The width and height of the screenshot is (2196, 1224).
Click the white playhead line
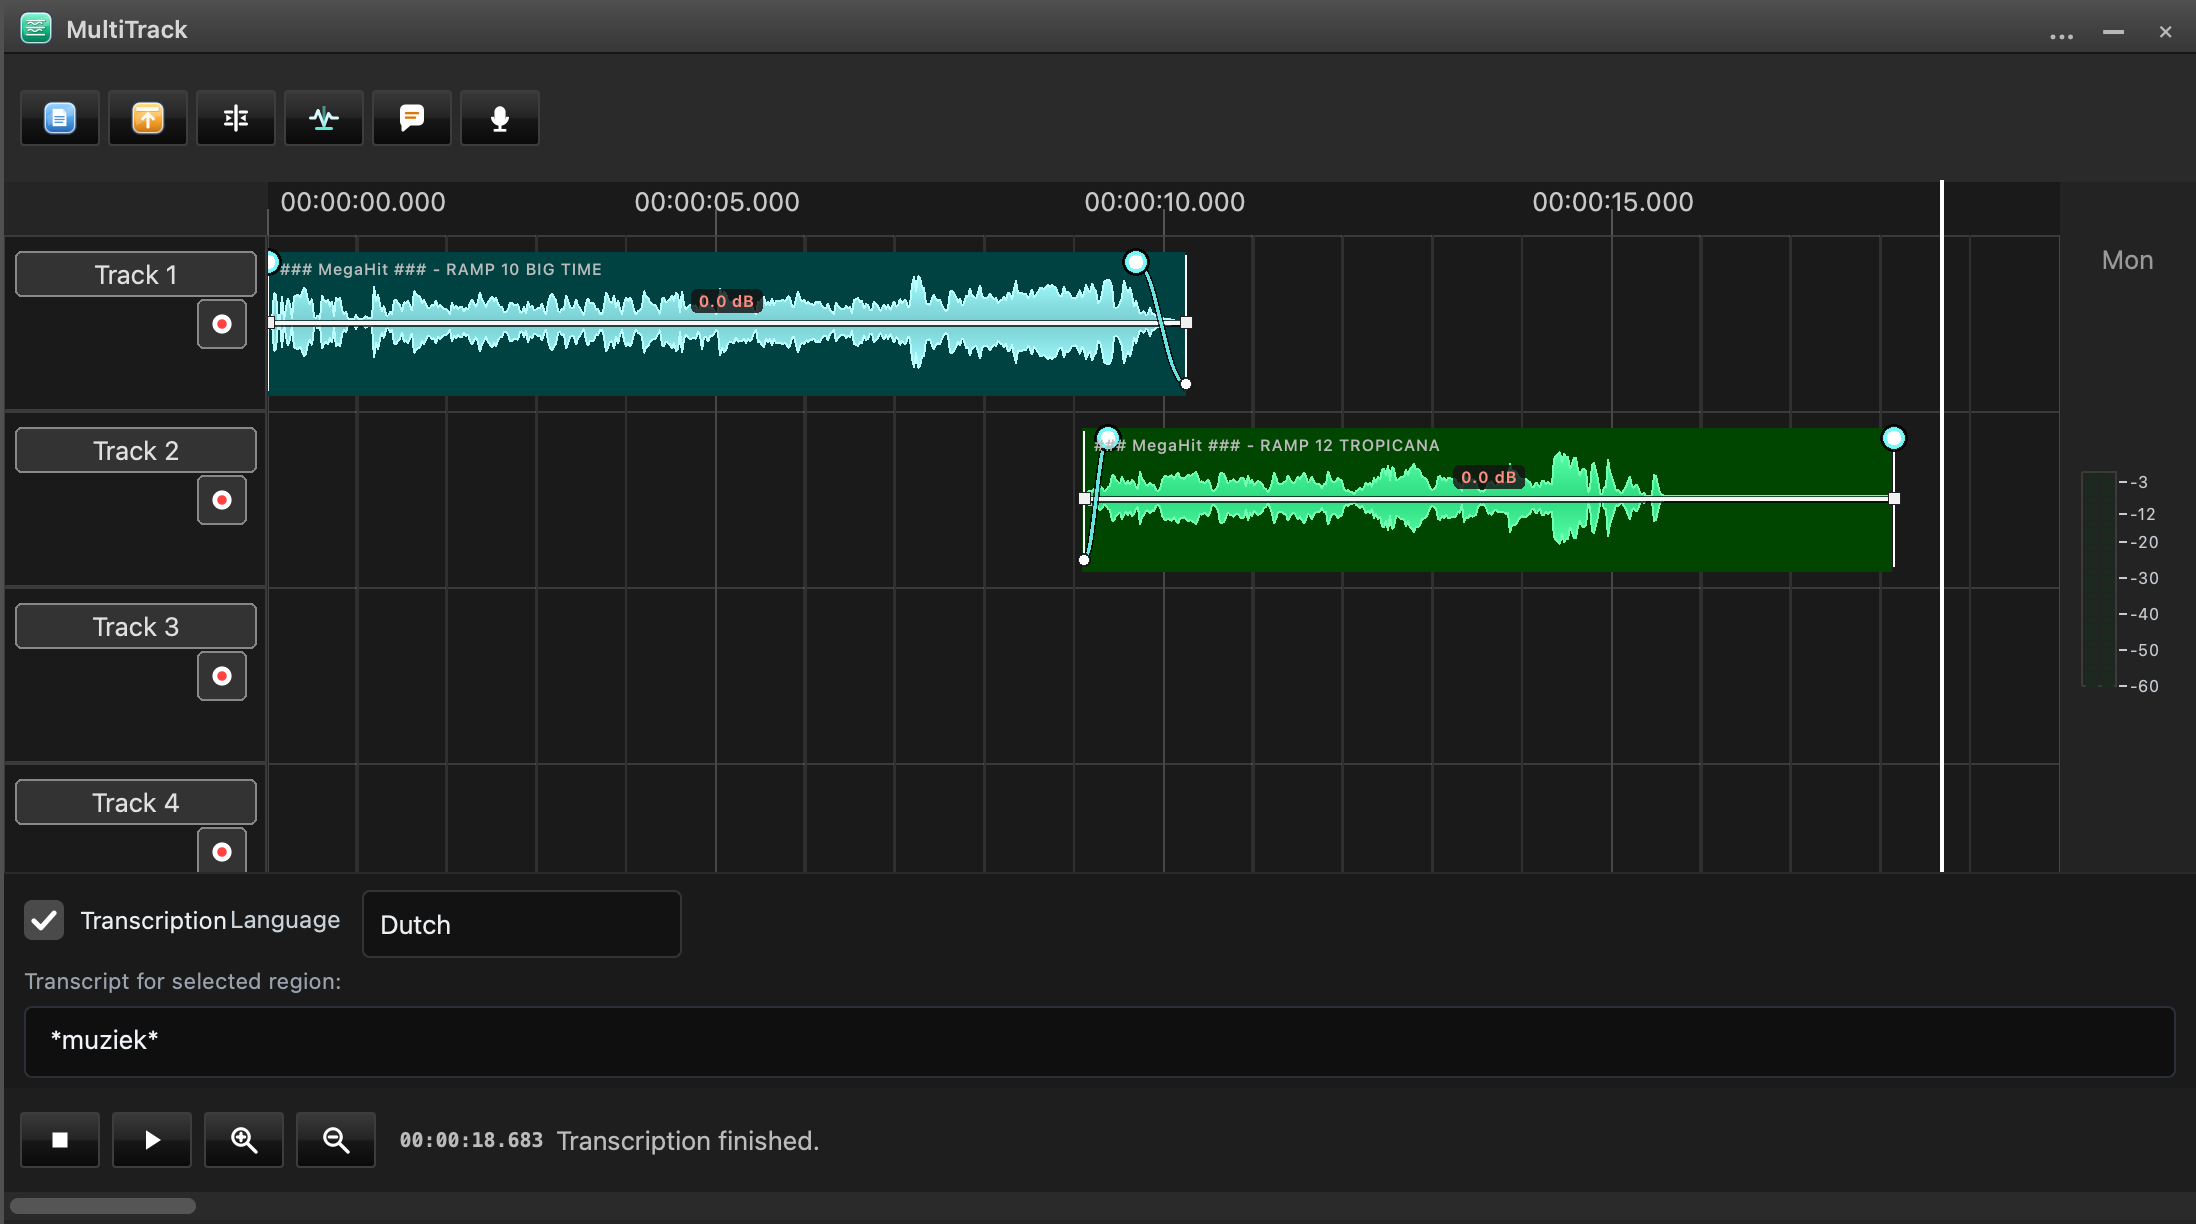(x=1942, y=525)
